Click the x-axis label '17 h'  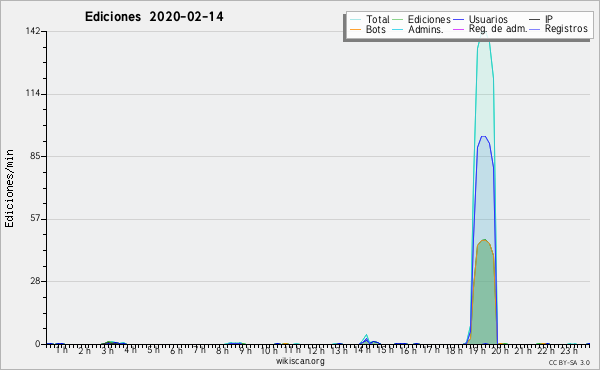click(430, 350)
